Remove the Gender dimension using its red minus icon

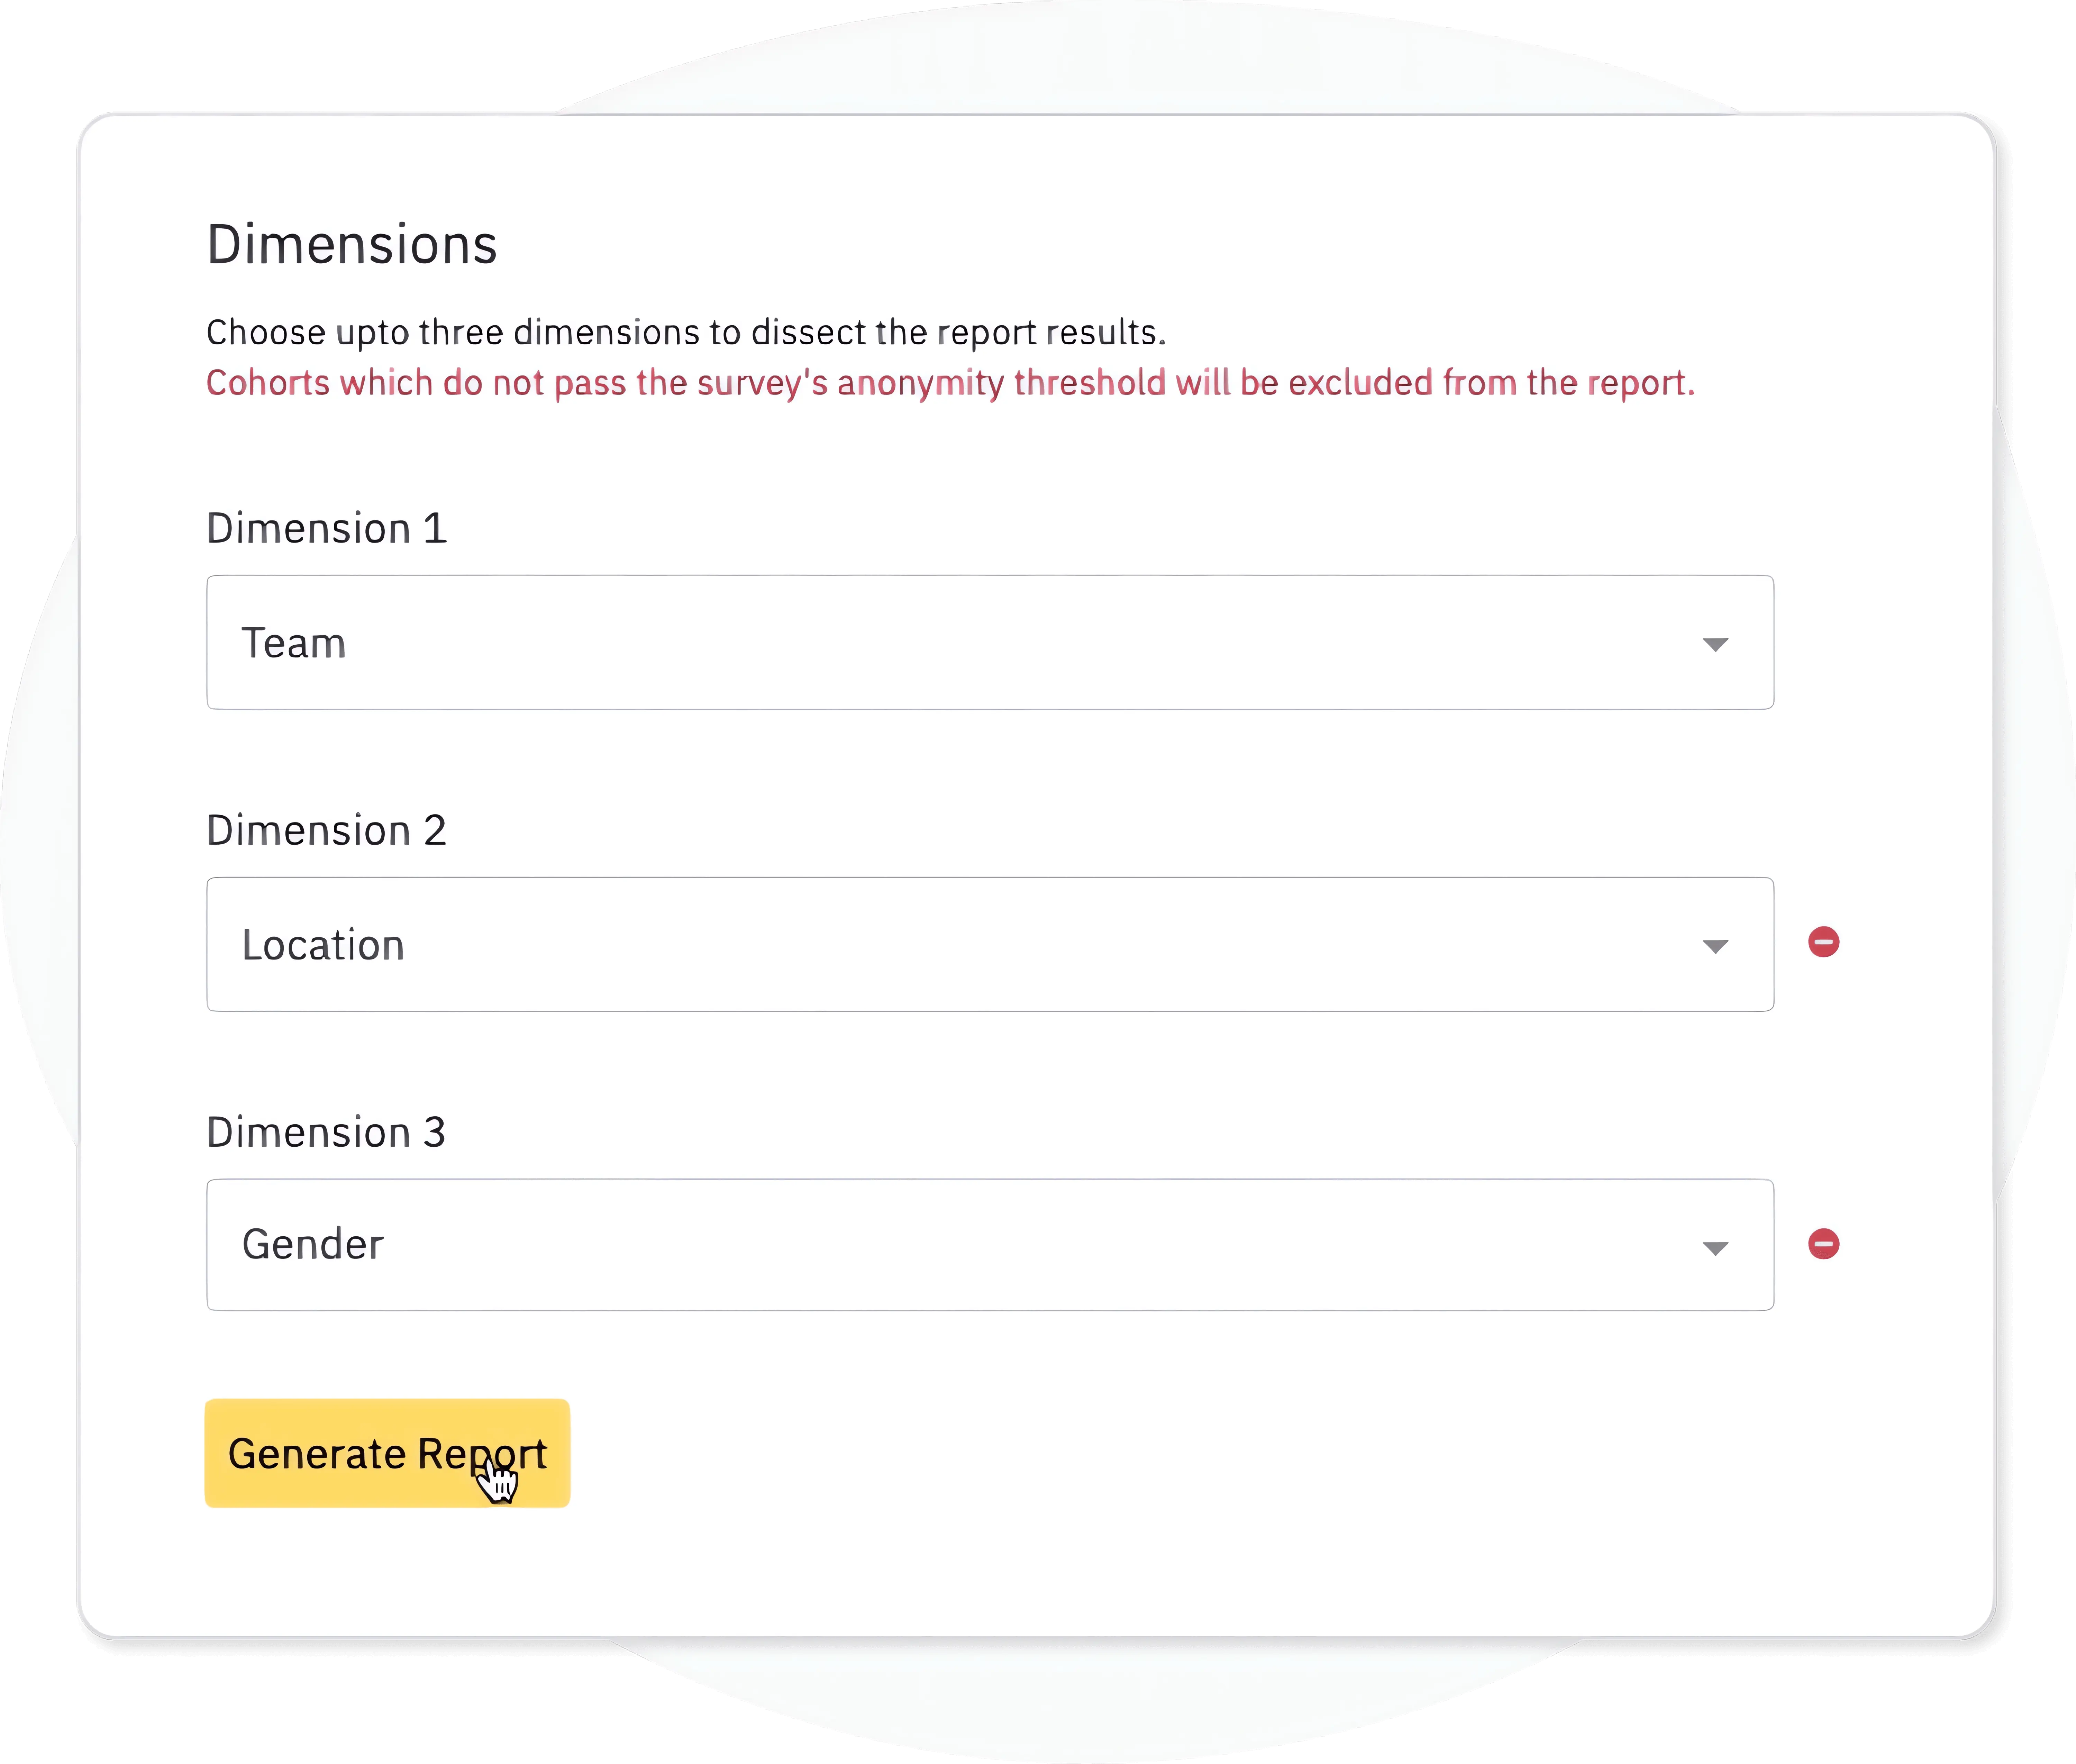tap(1824, 1243)
